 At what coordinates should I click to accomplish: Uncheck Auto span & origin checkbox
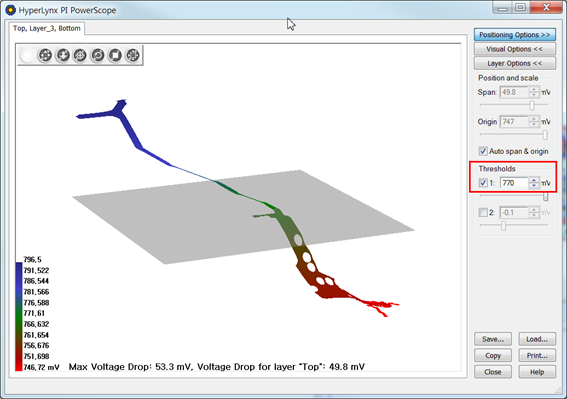(x=483, y=151)
